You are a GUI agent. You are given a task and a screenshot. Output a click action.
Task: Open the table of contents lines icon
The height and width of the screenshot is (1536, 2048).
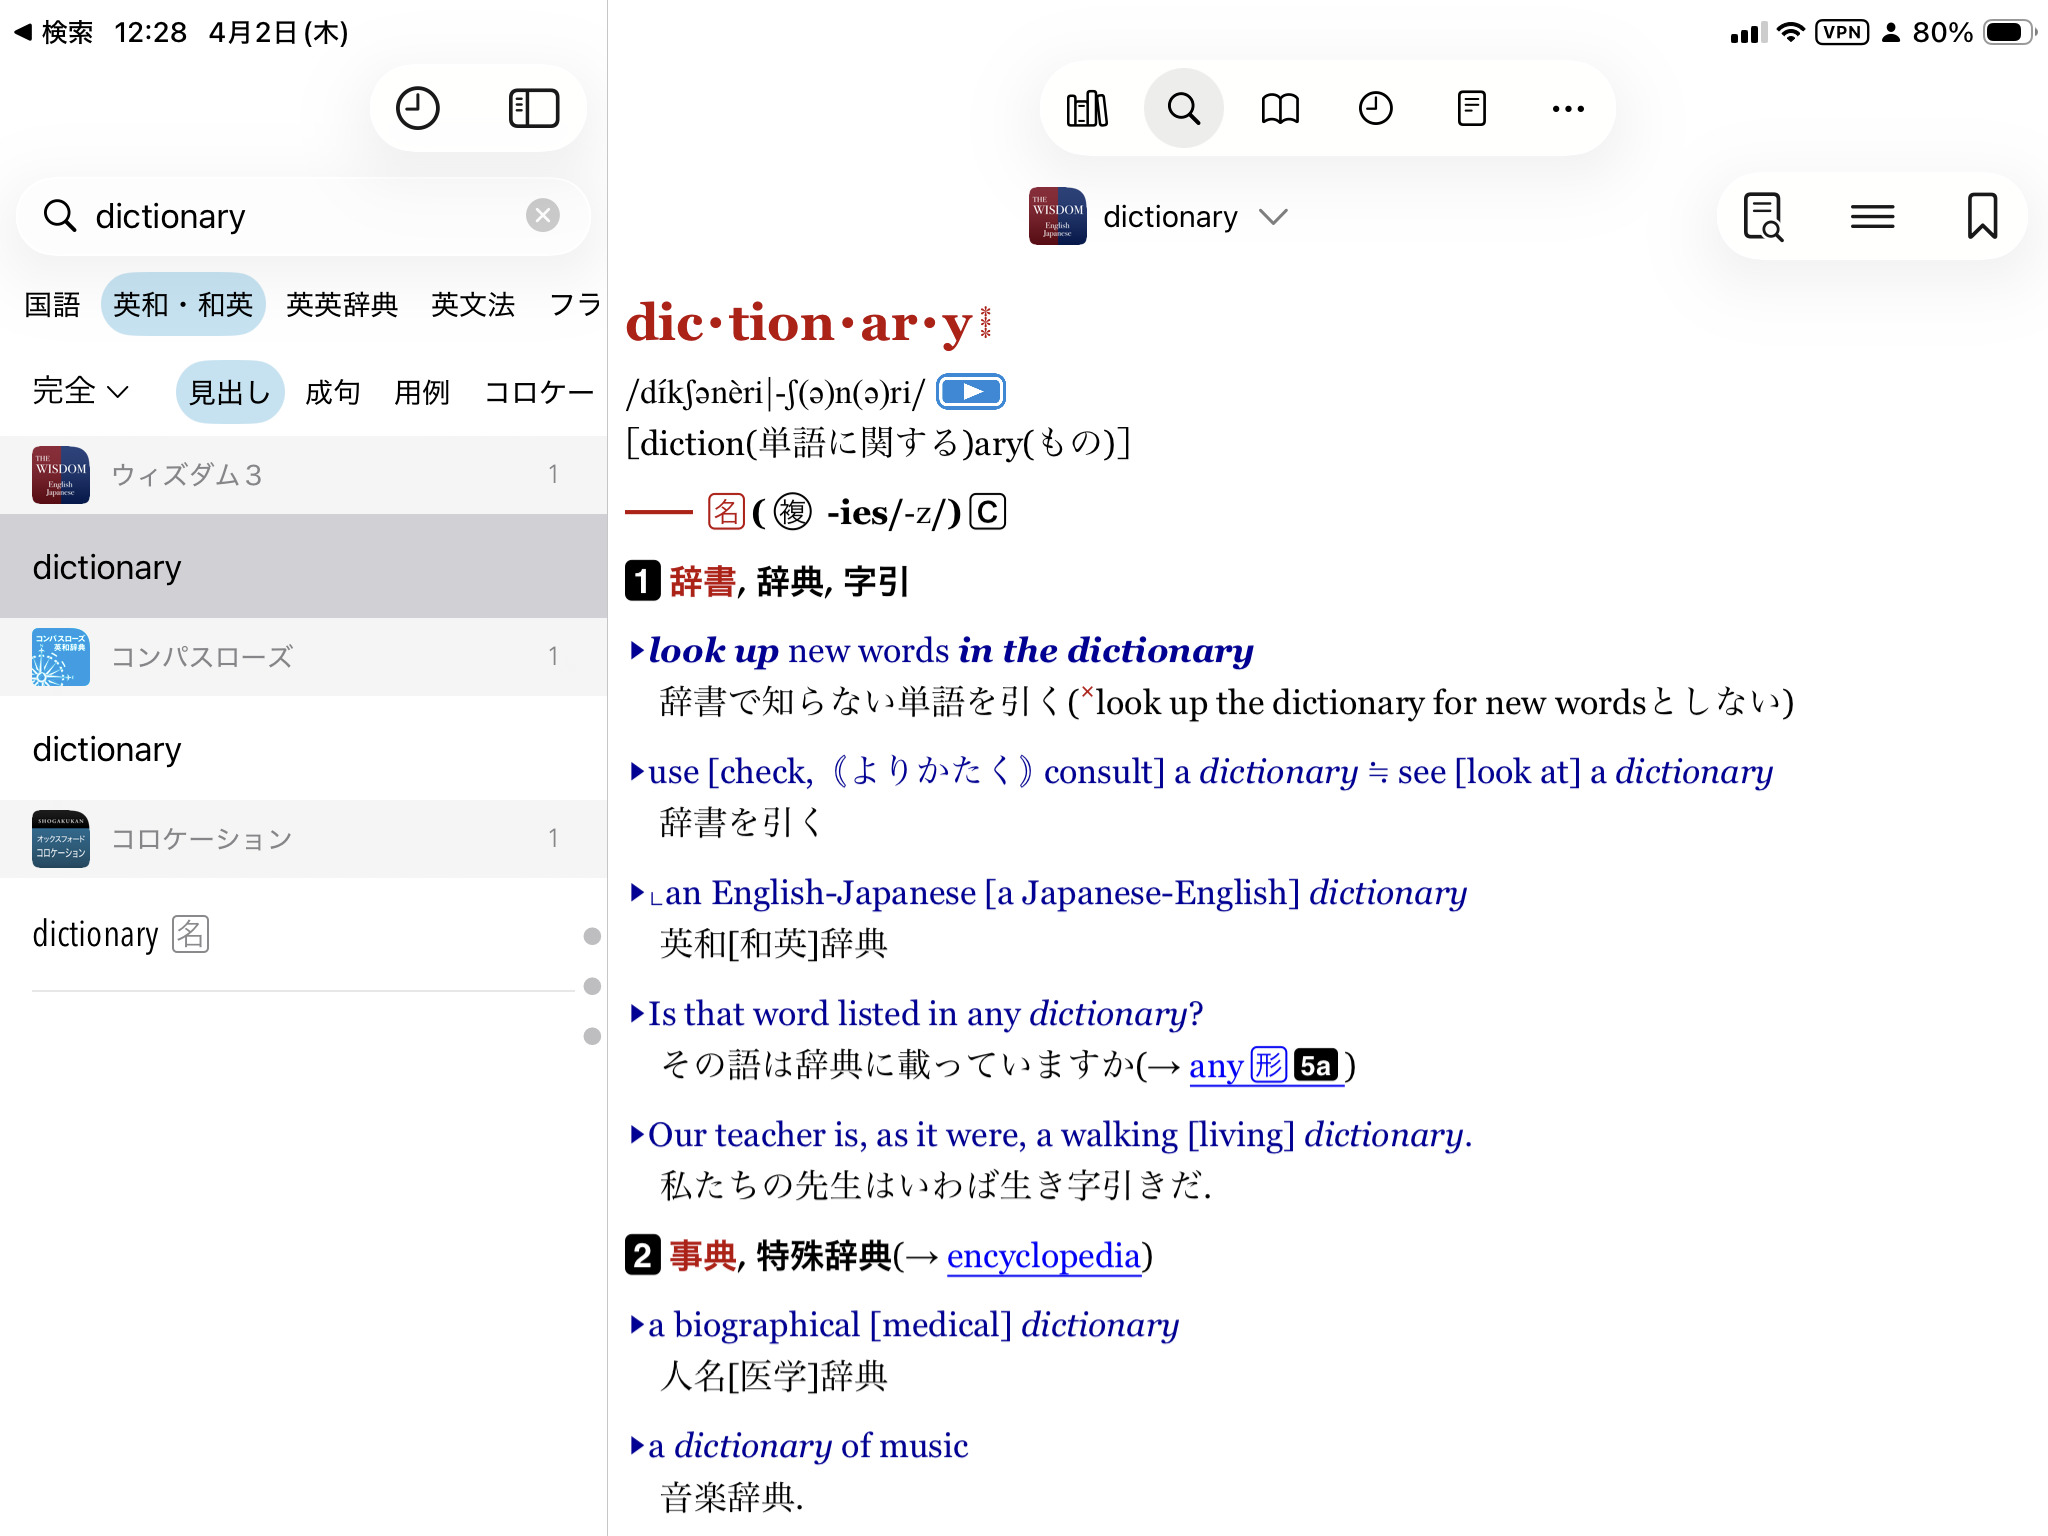1872,216
